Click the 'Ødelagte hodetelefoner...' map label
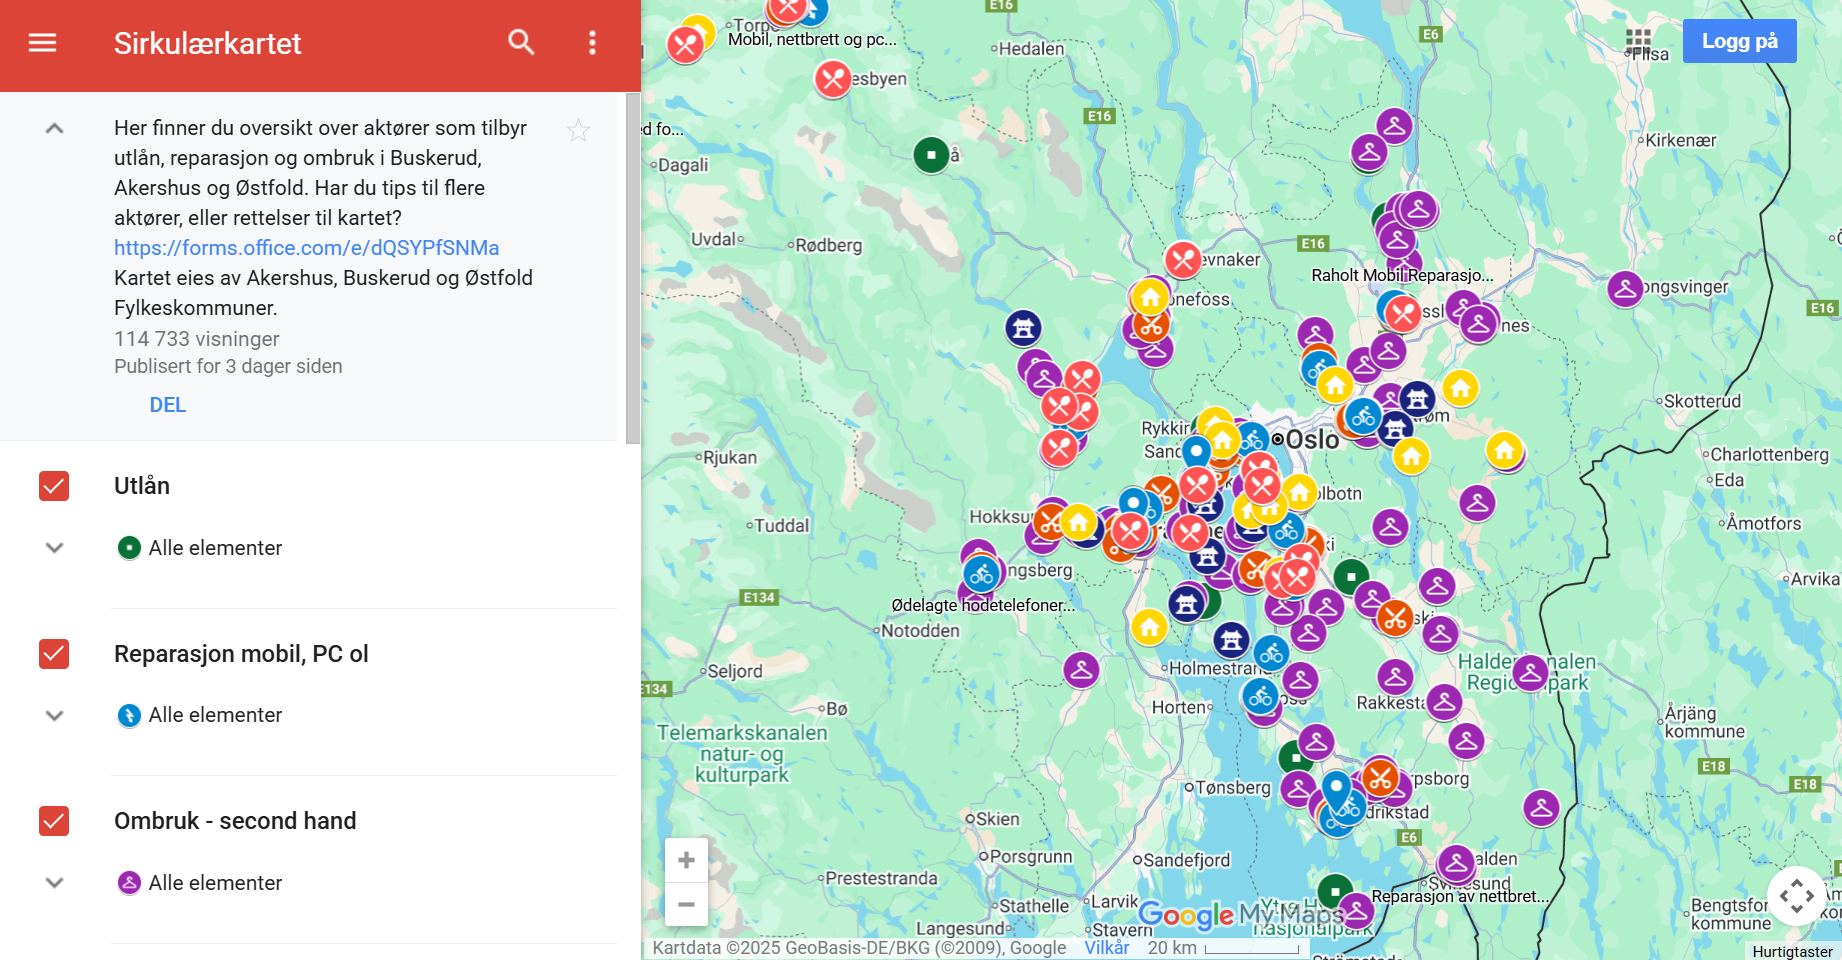The image size is (1842, 960). 983,605
